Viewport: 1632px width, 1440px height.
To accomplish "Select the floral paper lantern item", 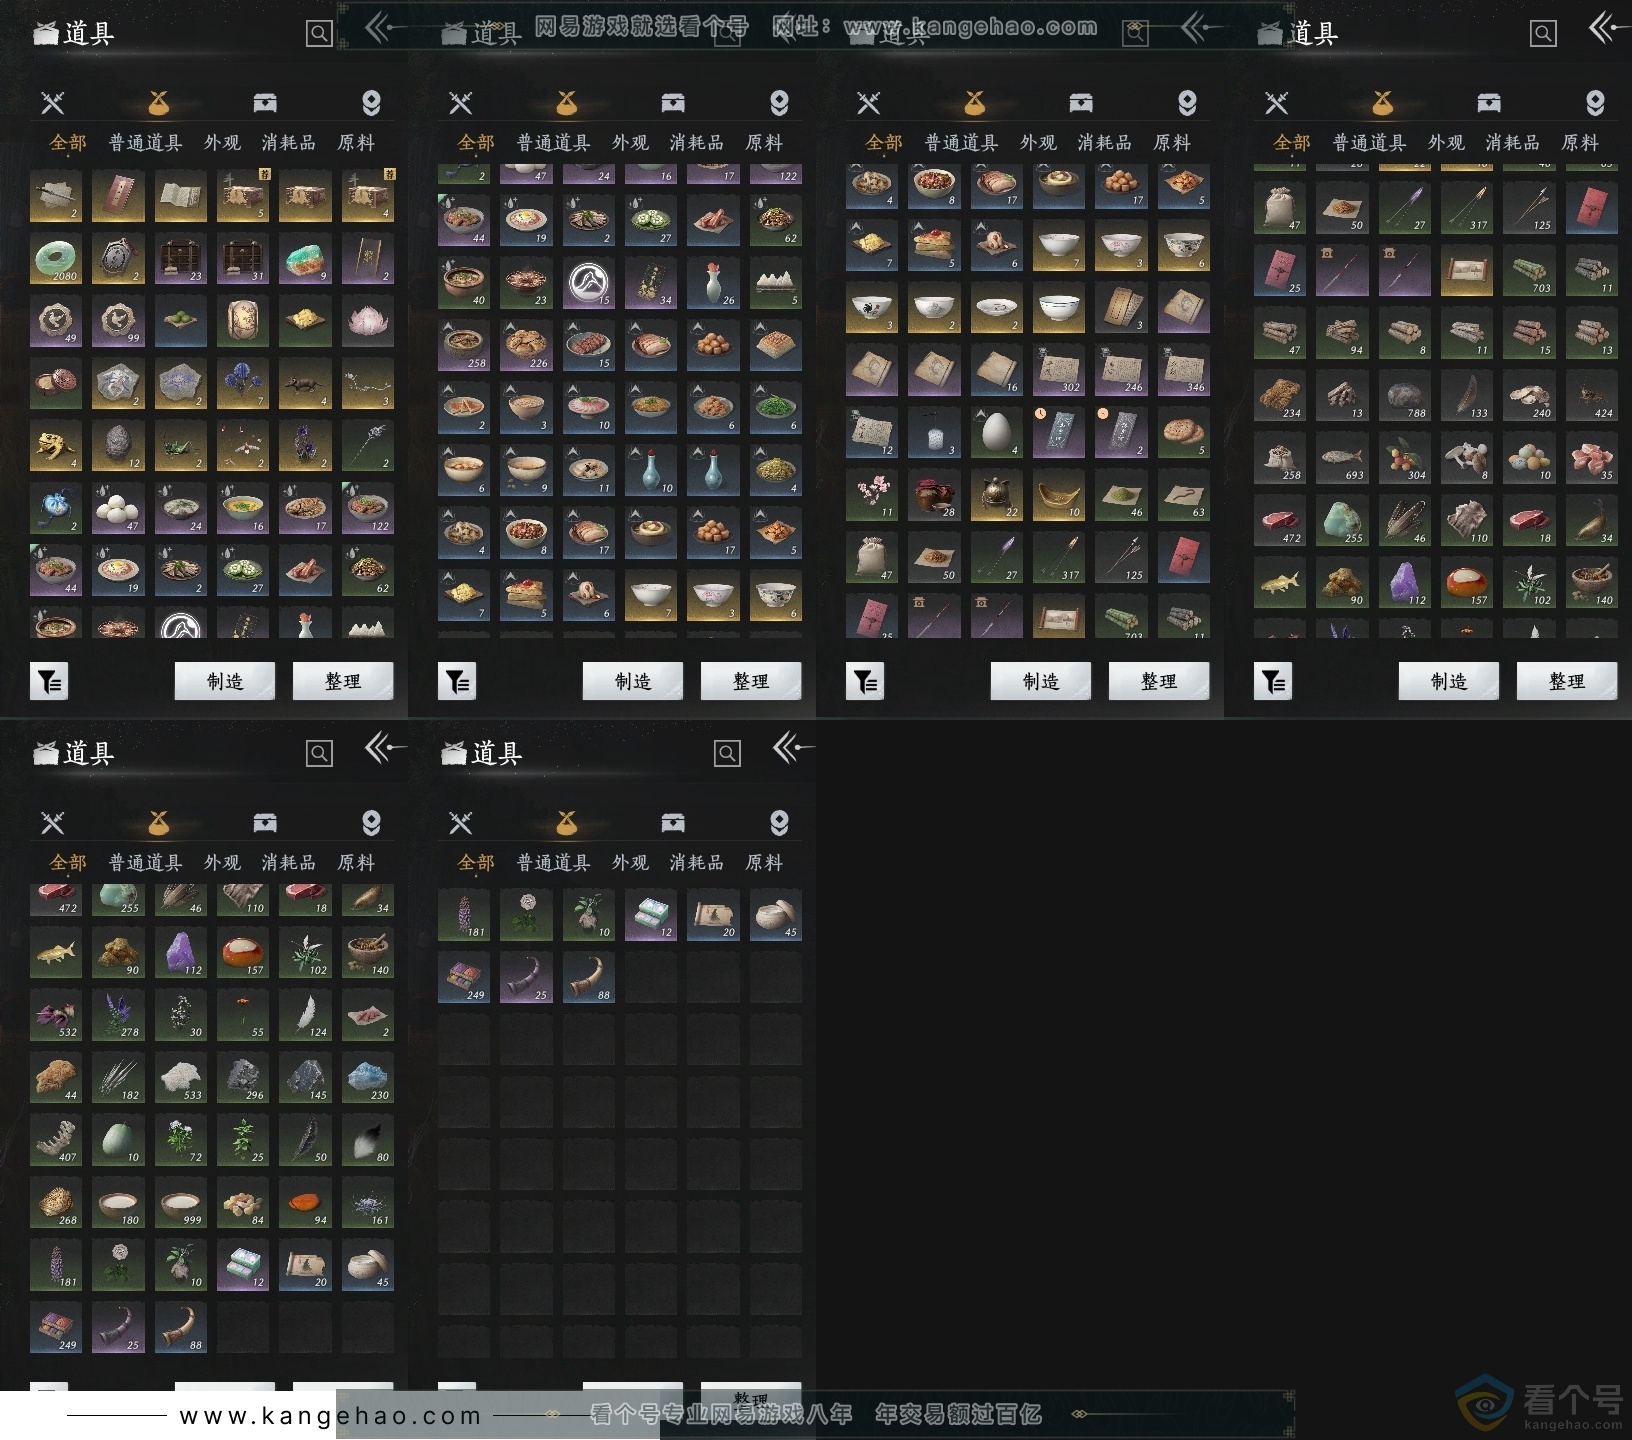I will point(243,321).
